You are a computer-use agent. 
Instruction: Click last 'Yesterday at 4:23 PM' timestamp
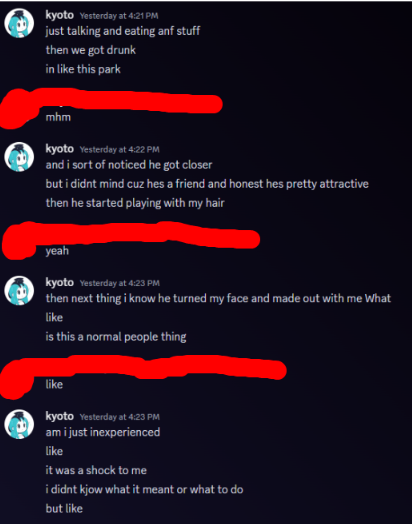point(120,417)
